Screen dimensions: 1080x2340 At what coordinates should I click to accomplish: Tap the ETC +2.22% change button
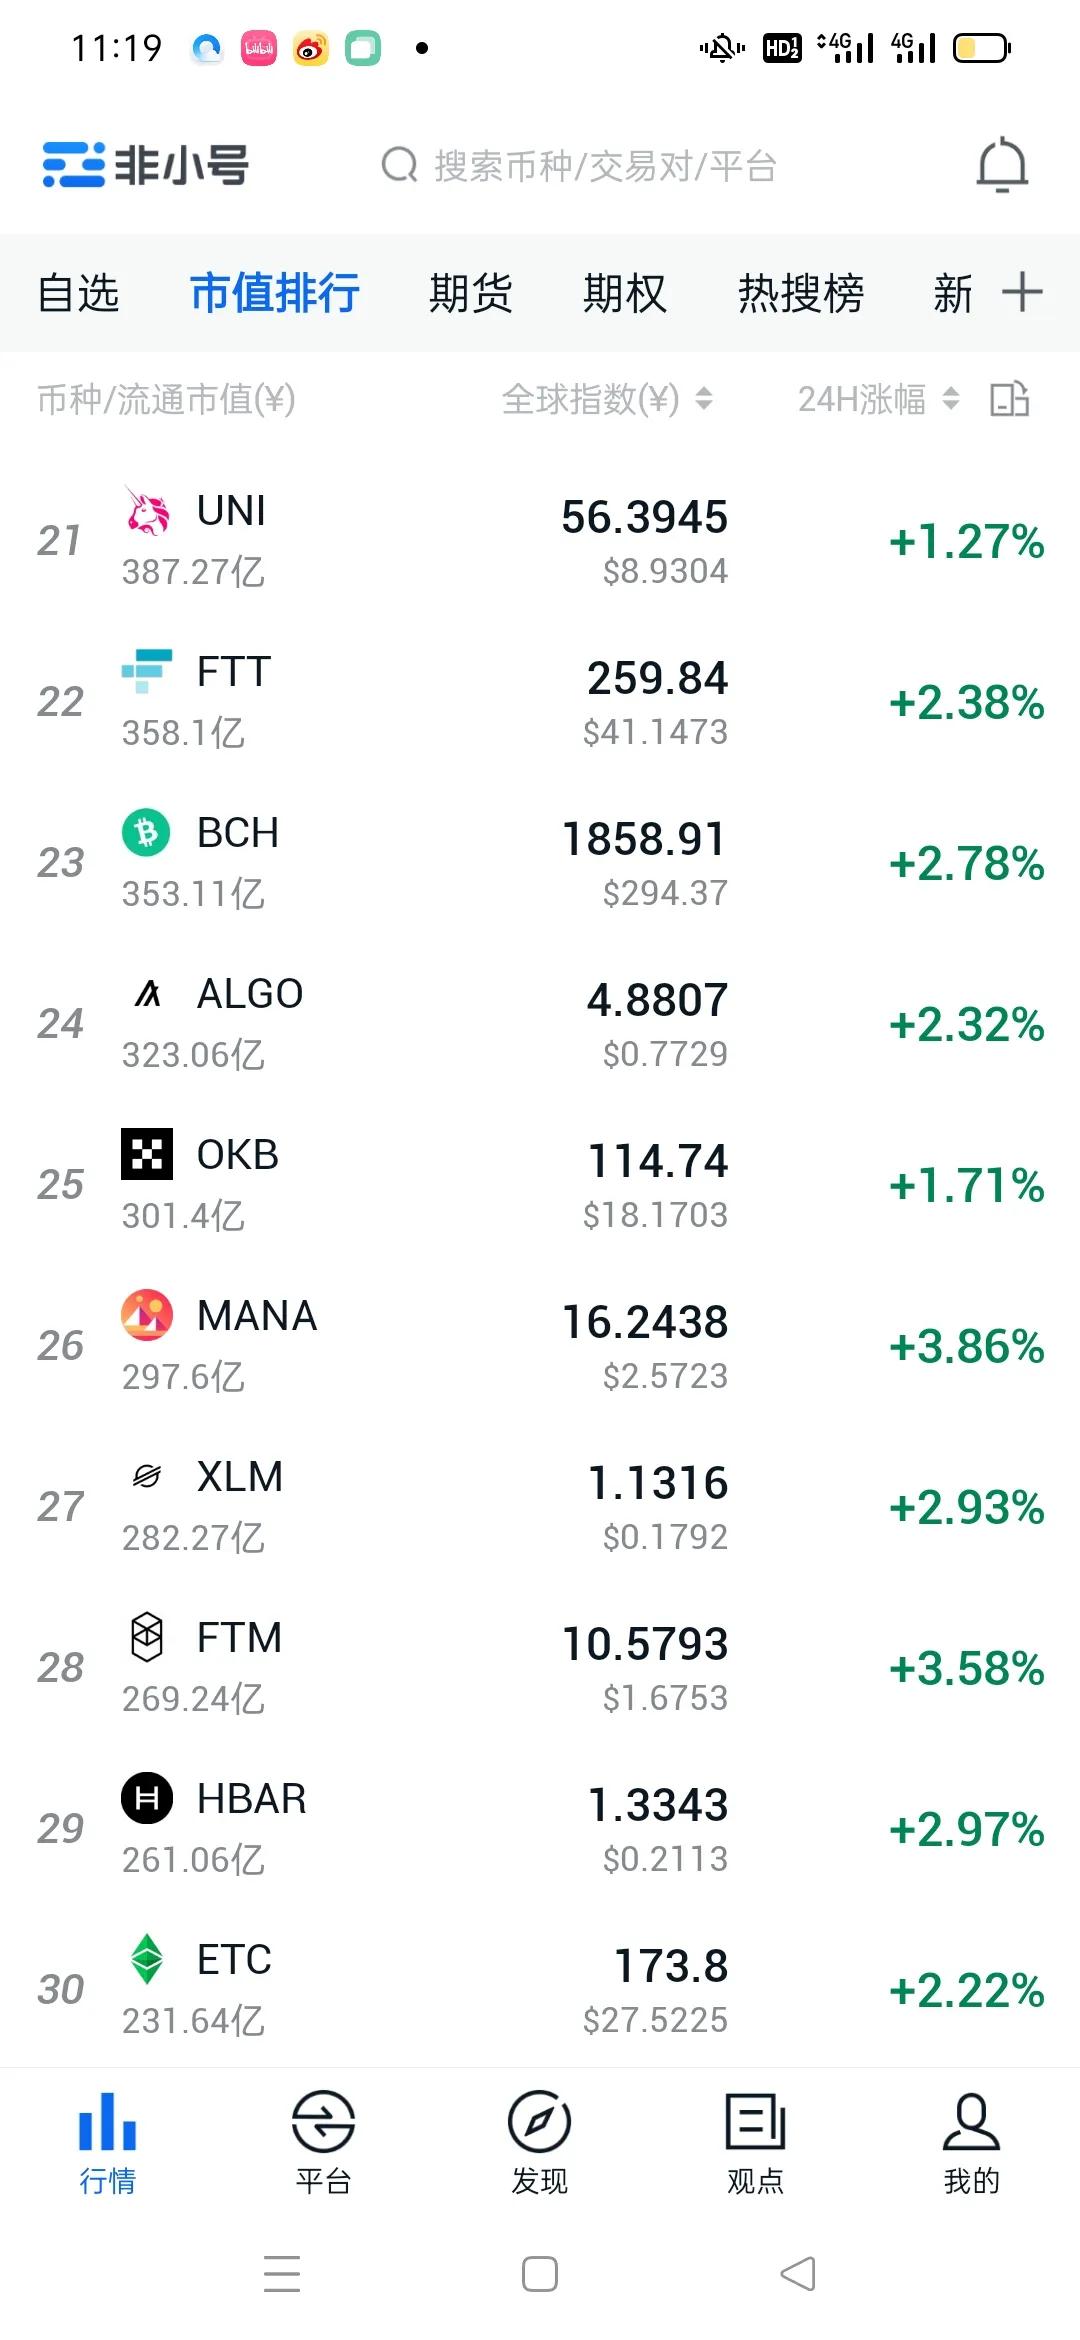tap(966, 1991)
